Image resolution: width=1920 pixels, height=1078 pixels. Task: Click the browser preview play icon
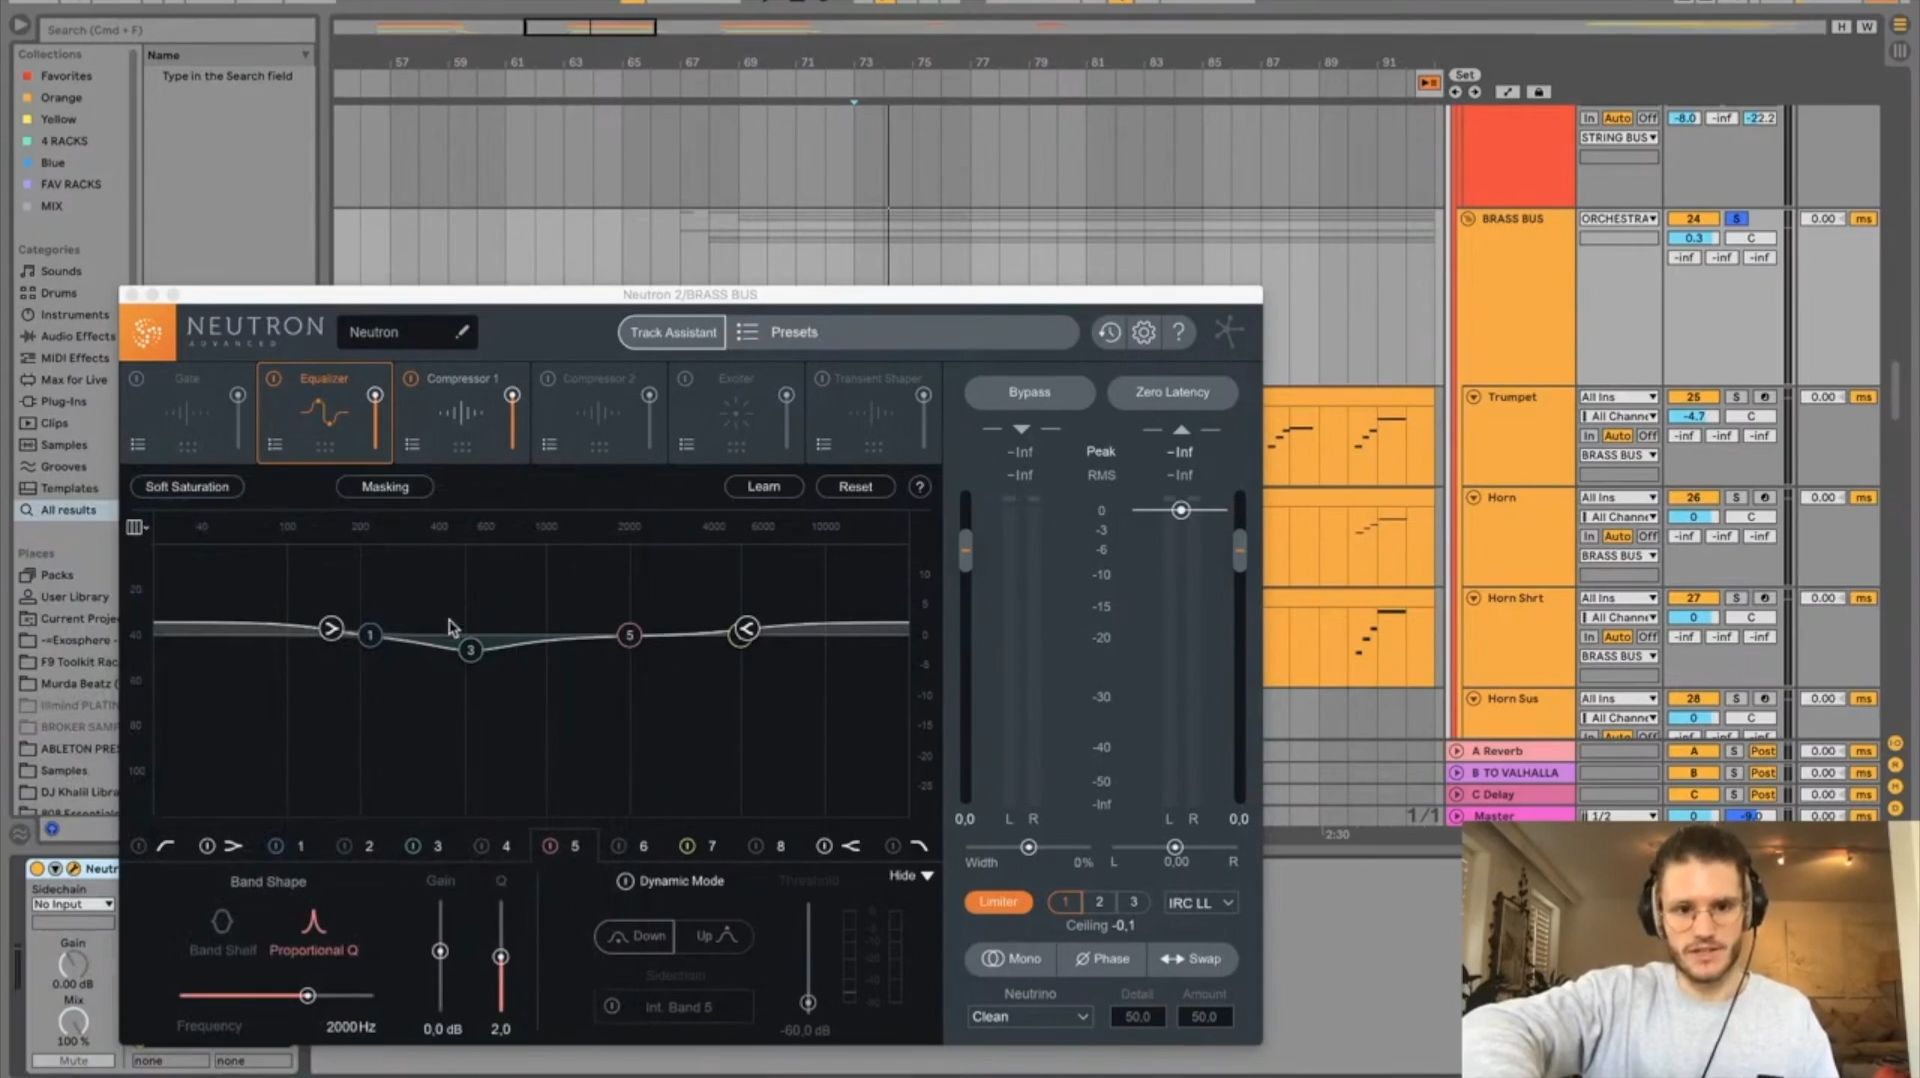coord(20,26)
